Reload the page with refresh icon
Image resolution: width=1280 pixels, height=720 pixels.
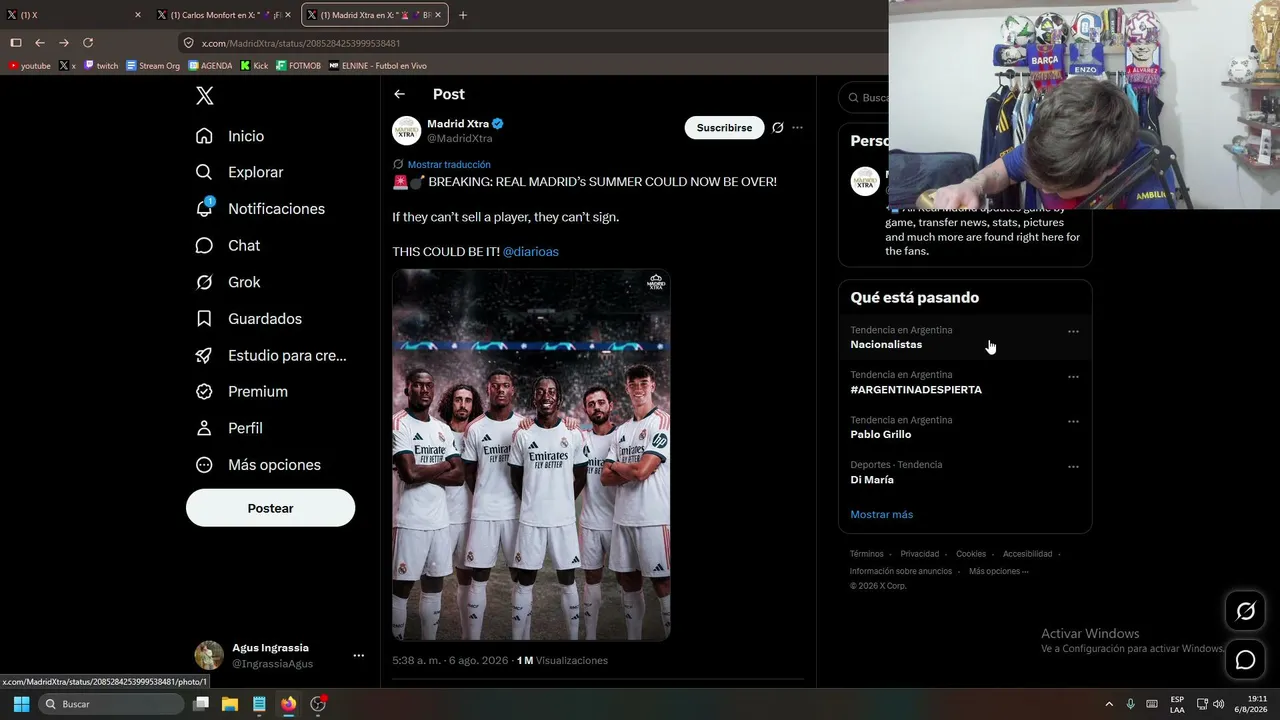pos(88,43)
